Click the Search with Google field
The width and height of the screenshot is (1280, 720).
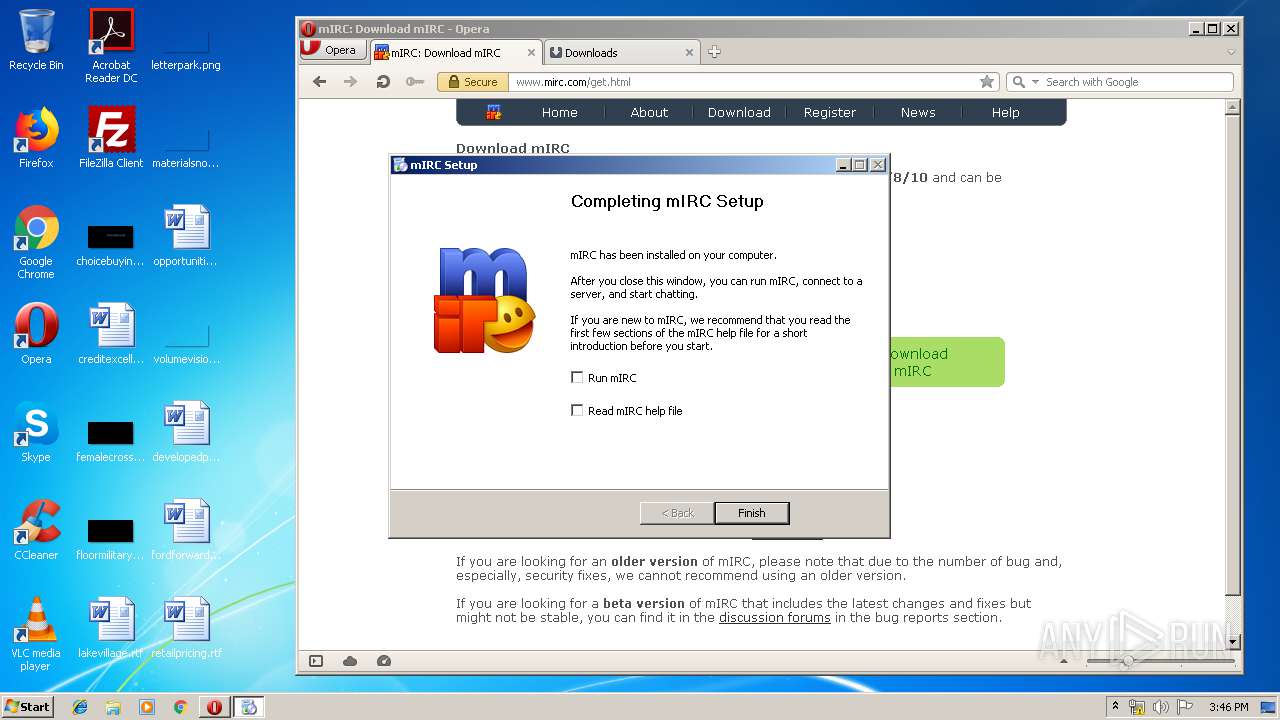[1136, 82]
